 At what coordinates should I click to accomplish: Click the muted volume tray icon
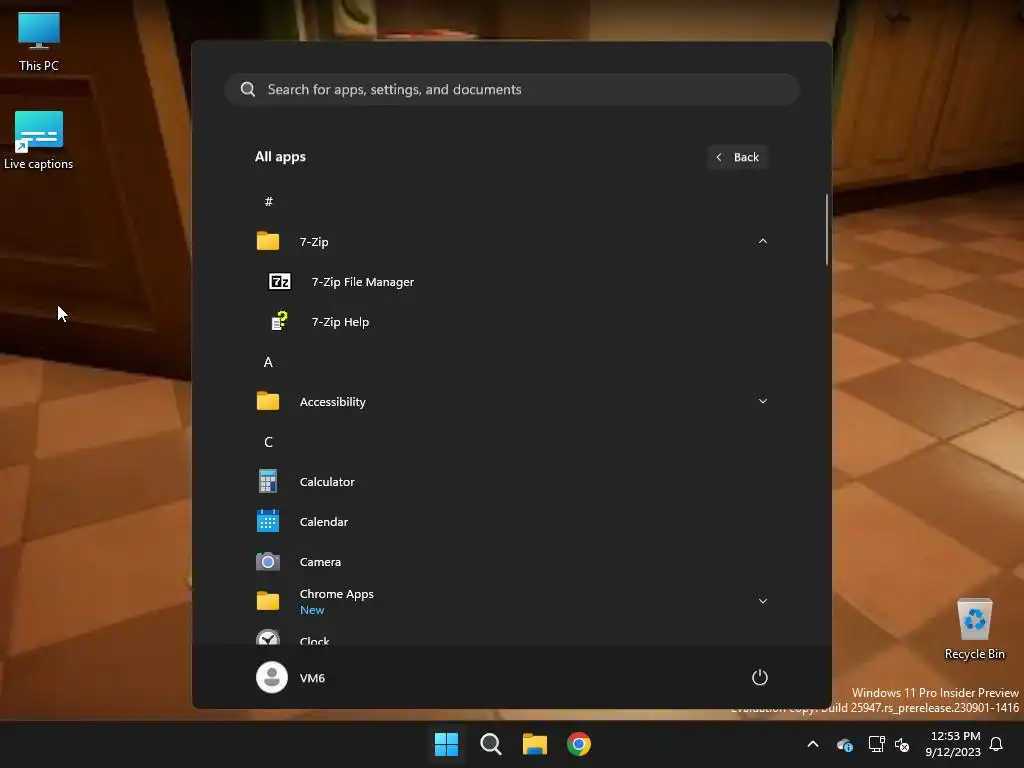902,744
